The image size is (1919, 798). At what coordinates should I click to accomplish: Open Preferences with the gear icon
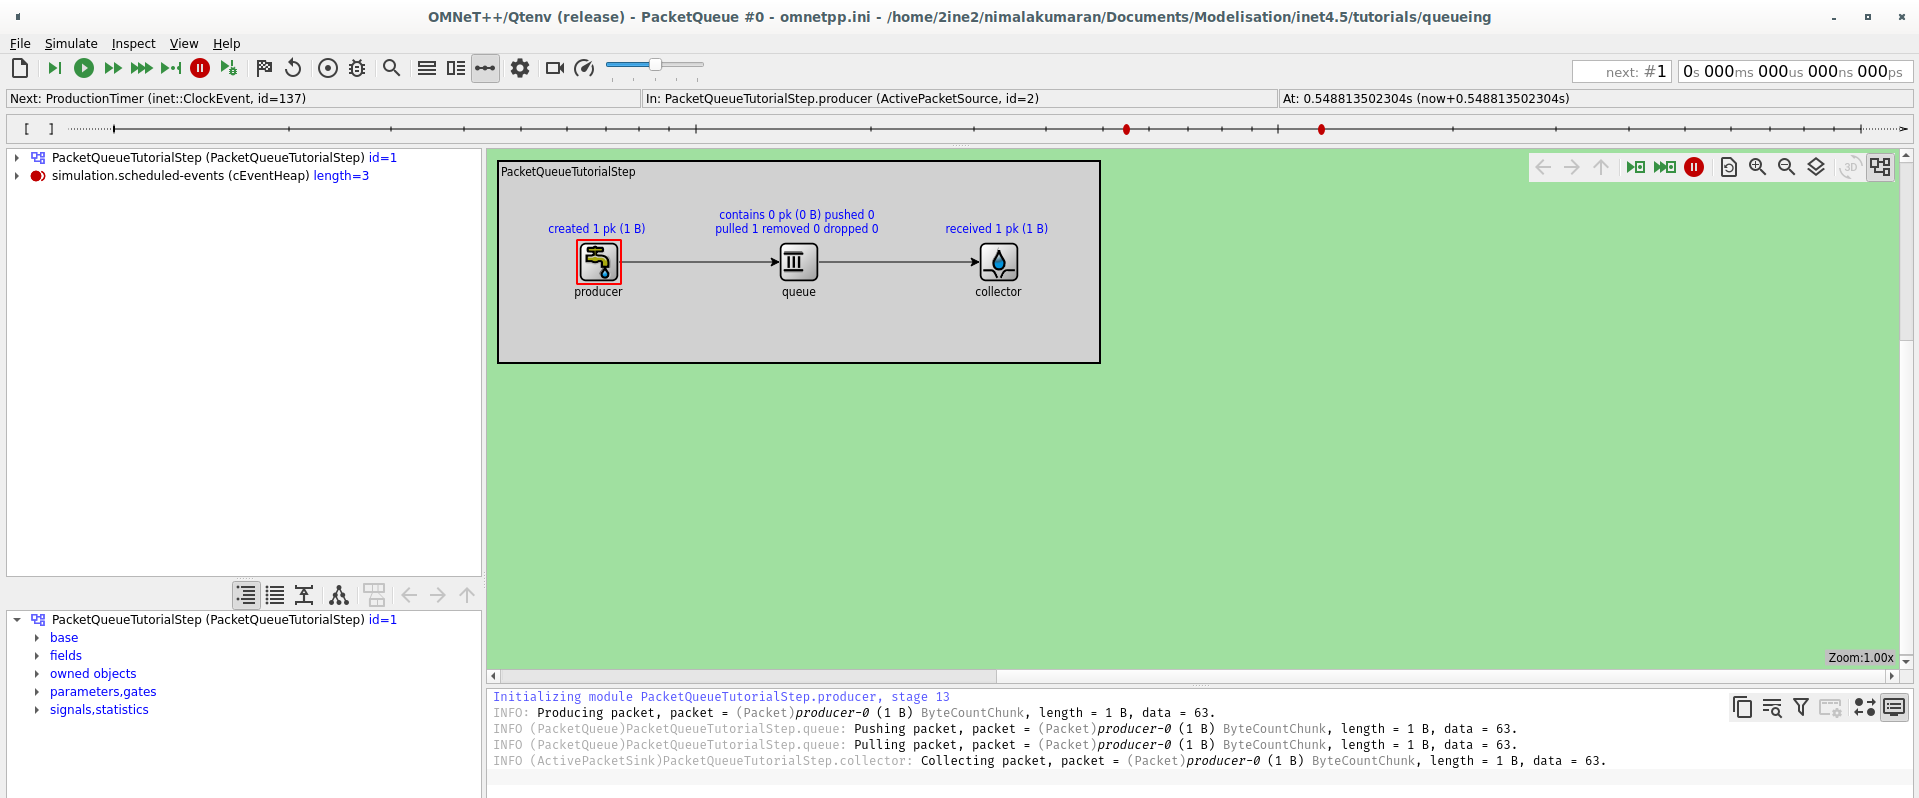point(520,68)
